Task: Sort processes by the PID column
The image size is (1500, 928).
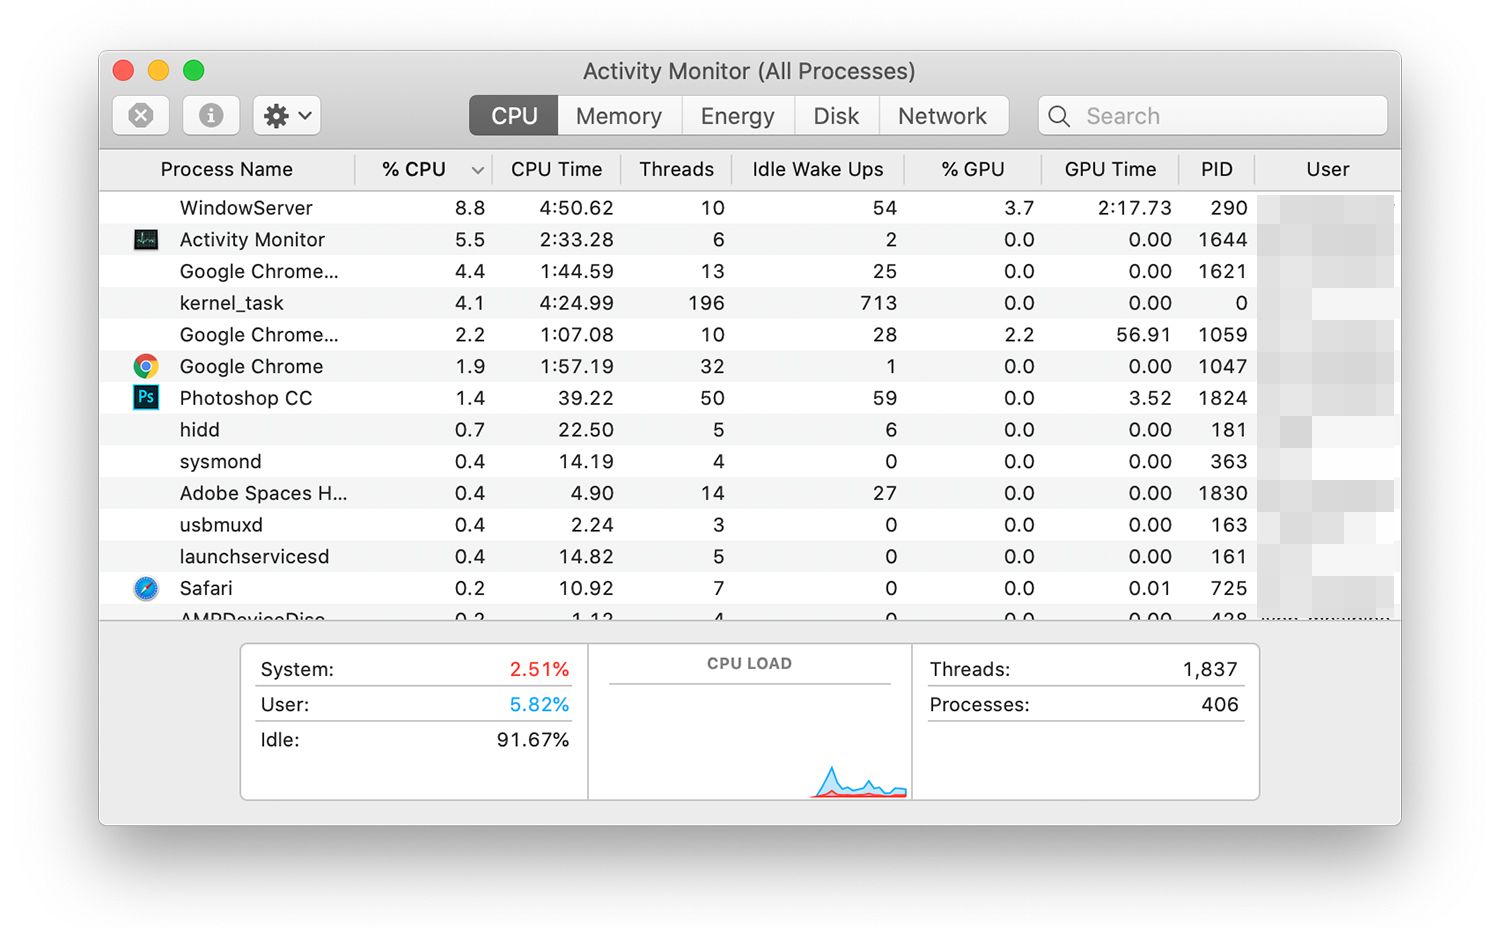Action: pyautogui.click(x=1217, y=169)
